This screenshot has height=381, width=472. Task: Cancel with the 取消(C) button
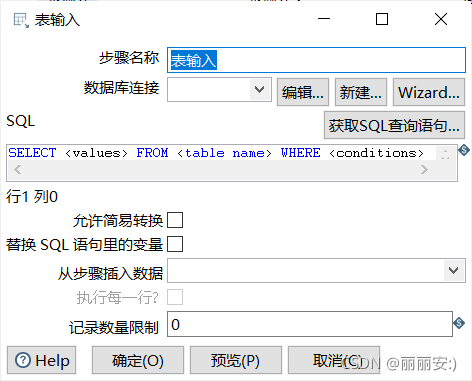pyautogui.click(x=334, y=360)
